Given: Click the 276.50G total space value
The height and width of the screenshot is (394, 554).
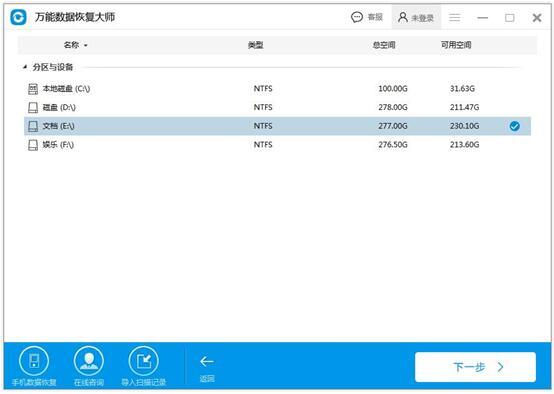Looking at the screenshot, I should click(x=393, y=145).
